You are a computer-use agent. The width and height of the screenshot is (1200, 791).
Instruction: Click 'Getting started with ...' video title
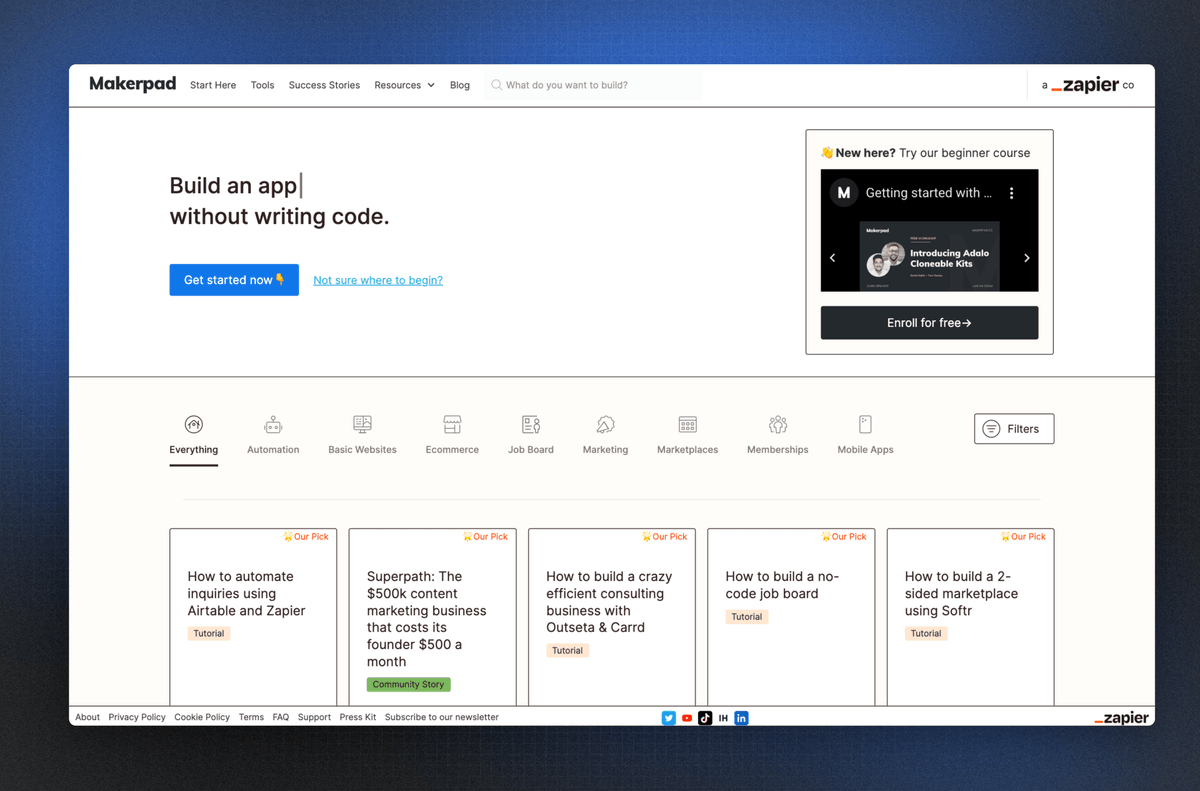[x=929, y=193]
